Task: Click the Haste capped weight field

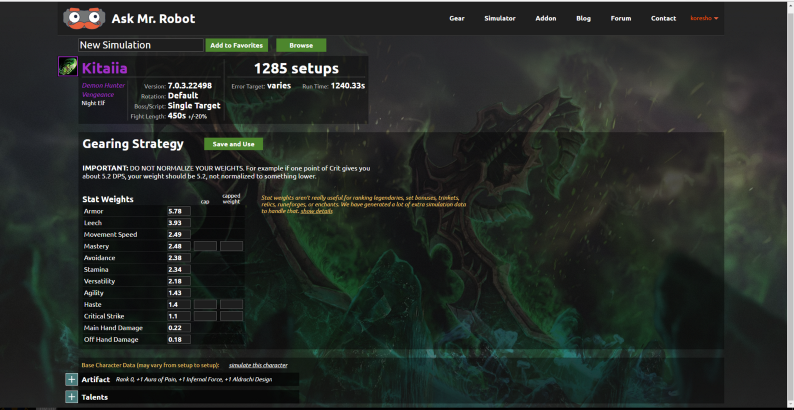Action: point(231,304)
